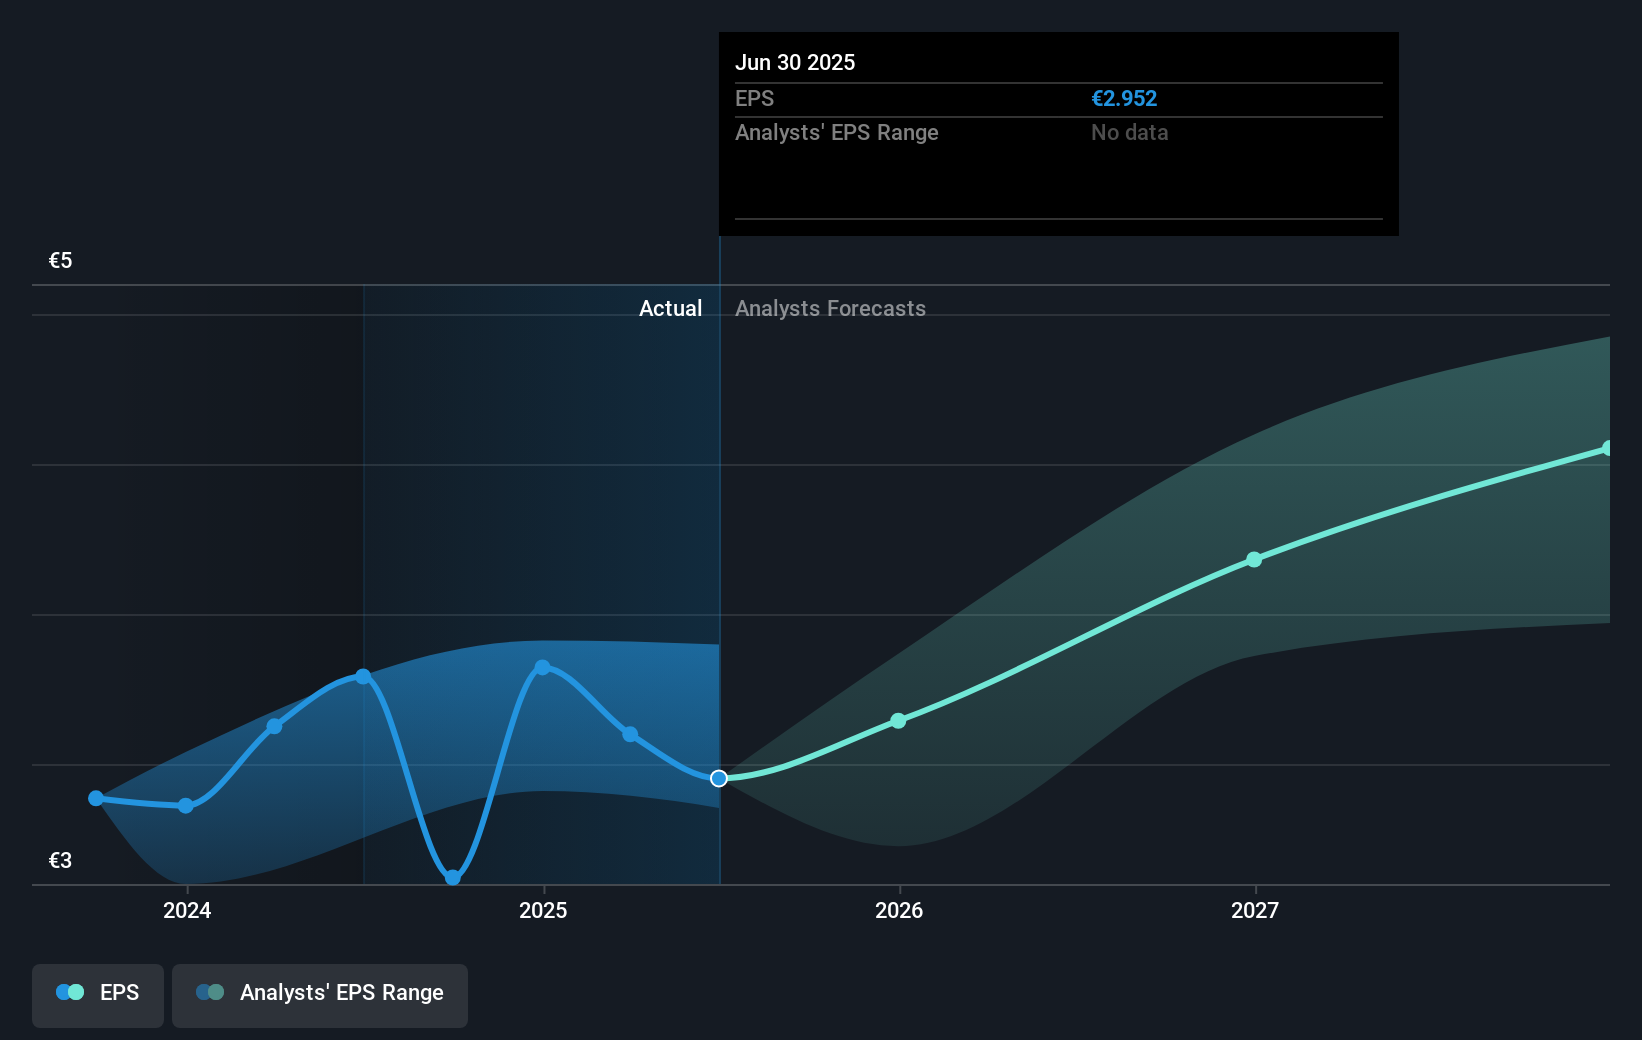Click the Analysts' EPS Range legend dot icon
Image resolution: width=1642 pixels, height=1040 pixels.
[x=209, y=991]
